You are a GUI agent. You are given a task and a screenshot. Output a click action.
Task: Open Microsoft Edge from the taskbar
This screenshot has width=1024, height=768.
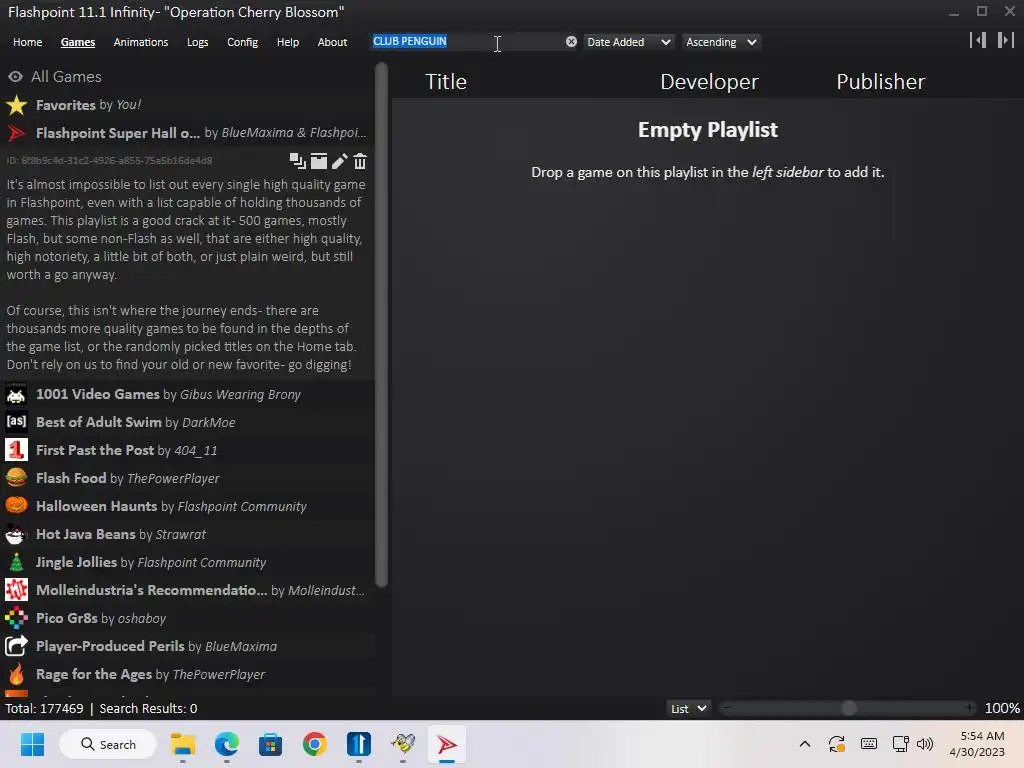pyautogui.click(x=227, y=744)
